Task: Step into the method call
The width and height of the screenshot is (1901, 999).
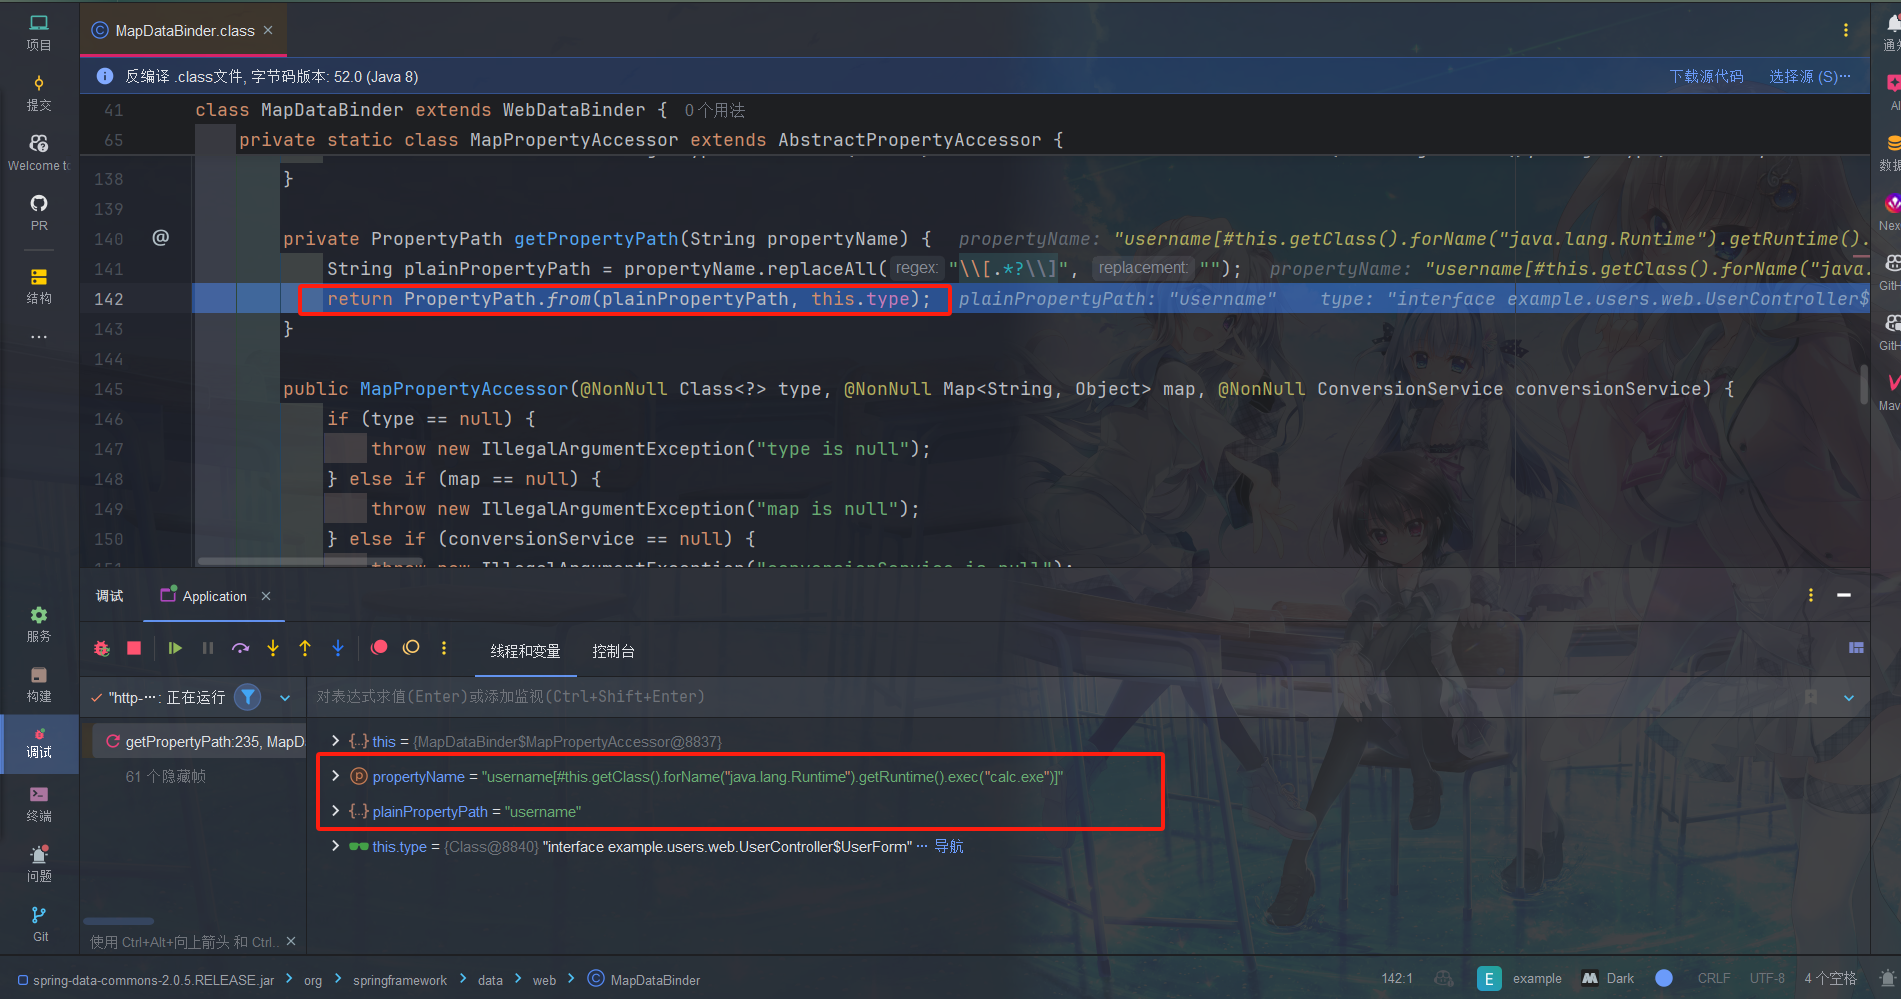Action: point(273,648)
